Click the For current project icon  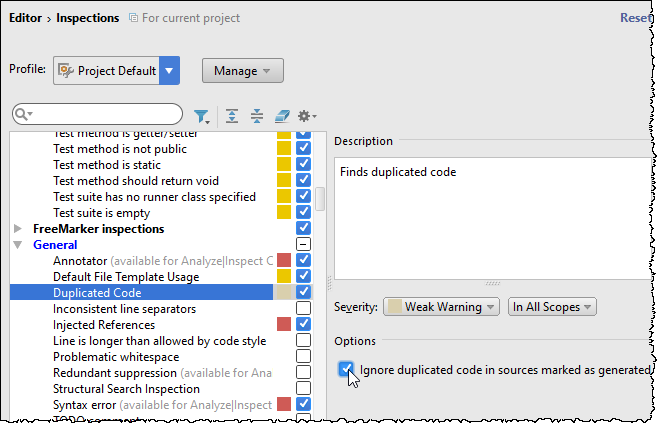pyautogui.click(x=135, y=18)
